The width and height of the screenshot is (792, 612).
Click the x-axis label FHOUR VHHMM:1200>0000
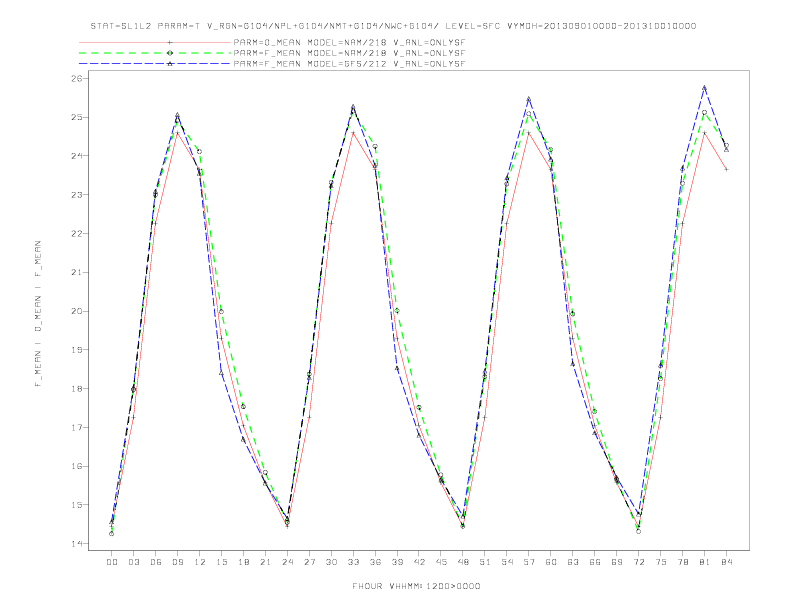coord(416,586)
